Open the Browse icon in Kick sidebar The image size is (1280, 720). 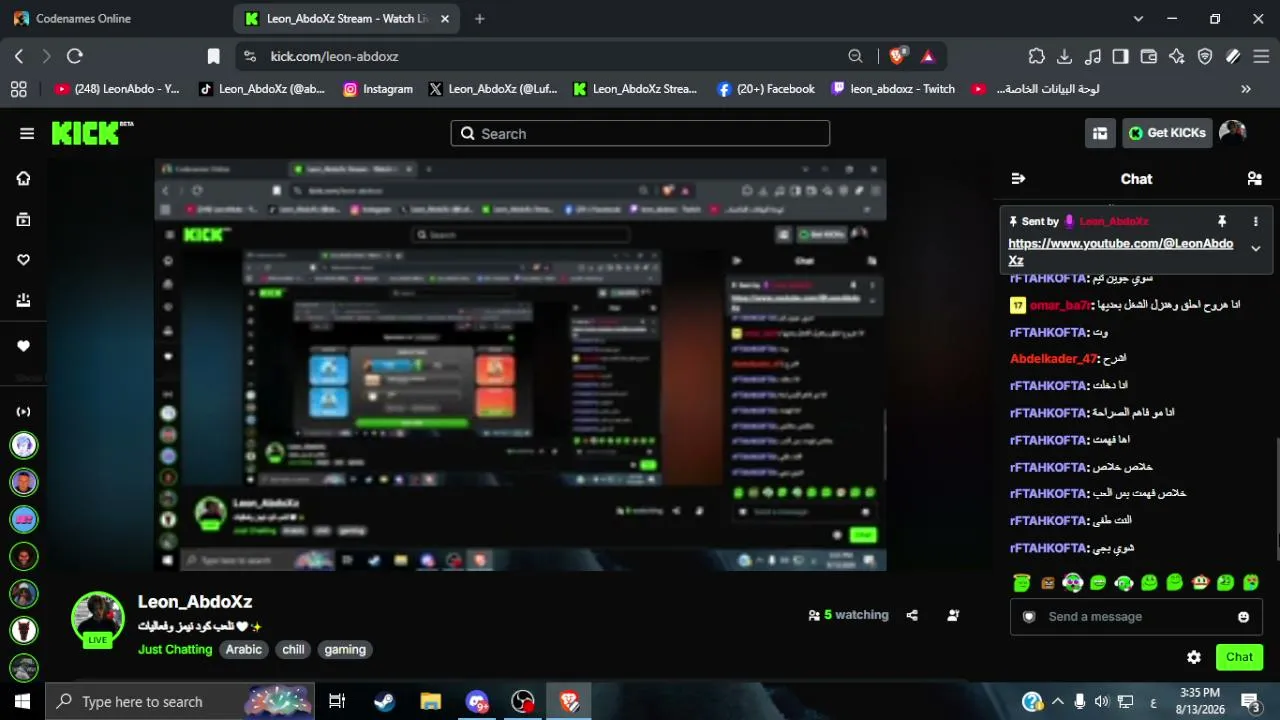click(x=23, y=219)
